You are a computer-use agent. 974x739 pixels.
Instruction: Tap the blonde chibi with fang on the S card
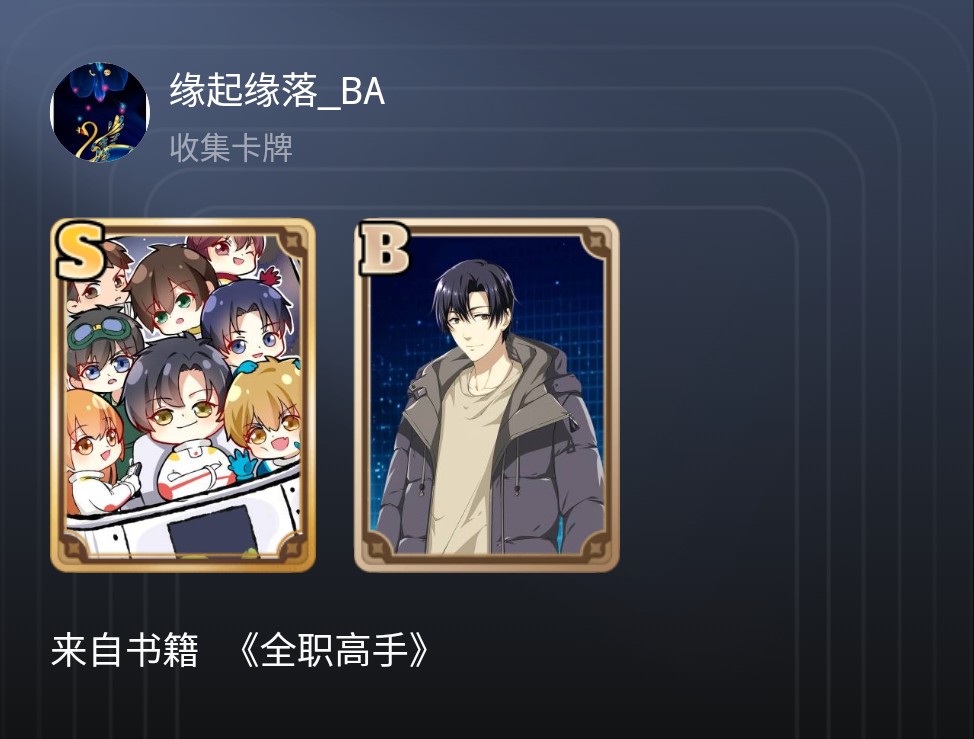[263, 413]
